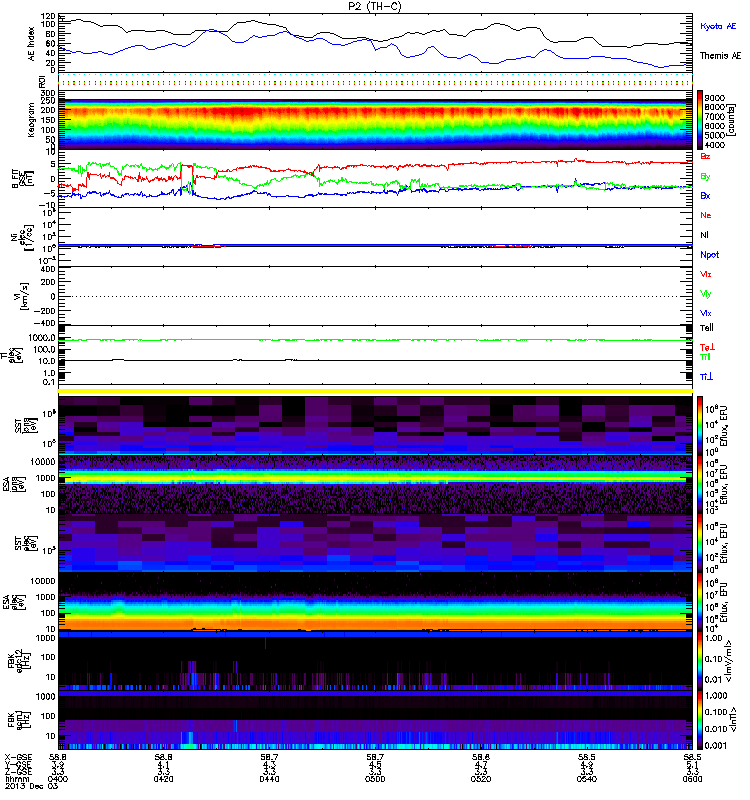Select the black "Themis AE" legend label
Image resolution: width=750 pixels, height=800 pixels.
coord(720,56)
